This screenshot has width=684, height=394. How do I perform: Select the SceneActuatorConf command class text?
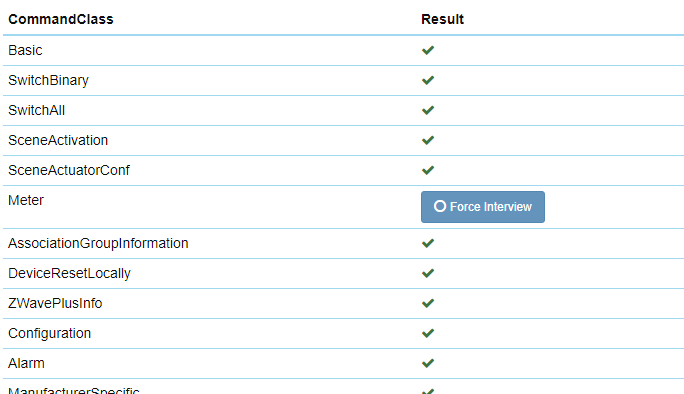[69, 170]
